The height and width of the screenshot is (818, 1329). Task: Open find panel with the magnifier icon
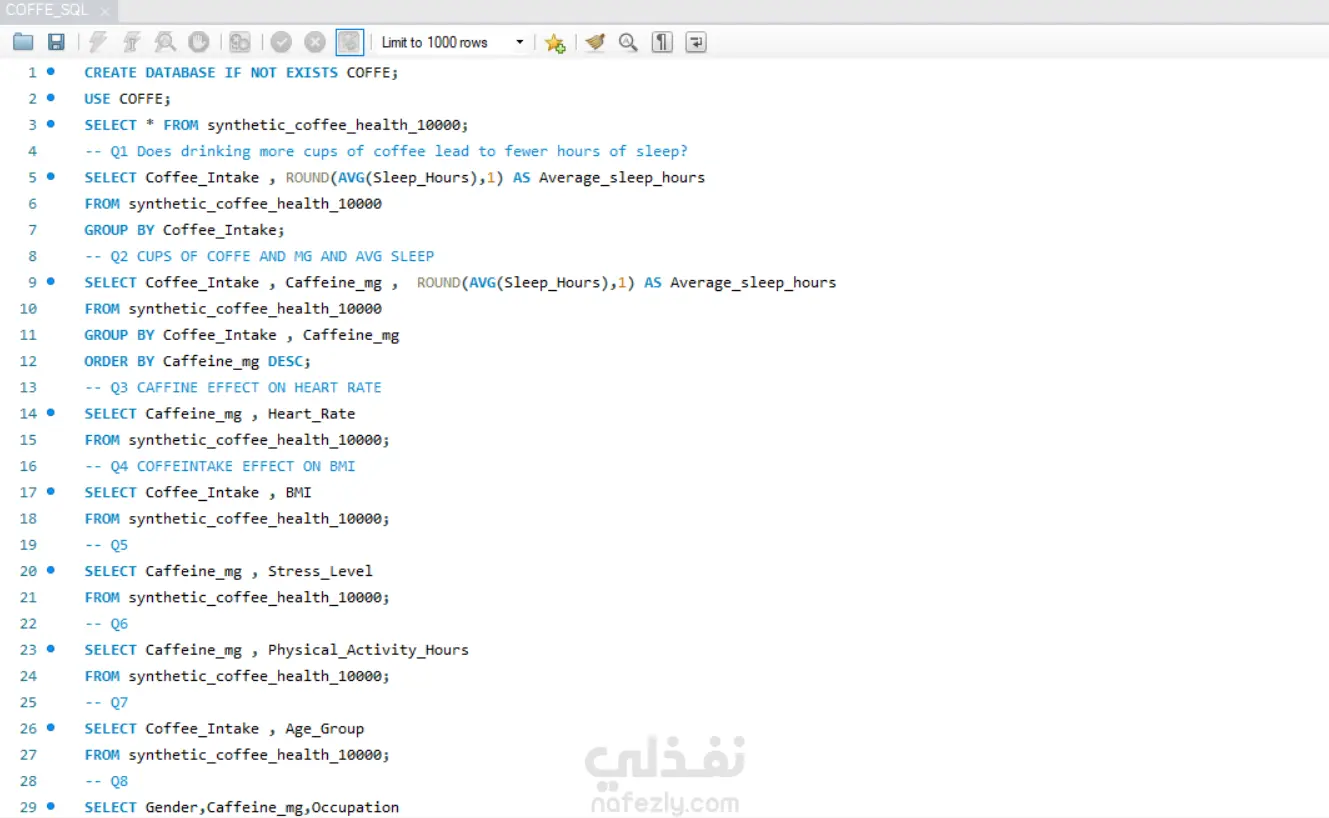tap(628, 42)
